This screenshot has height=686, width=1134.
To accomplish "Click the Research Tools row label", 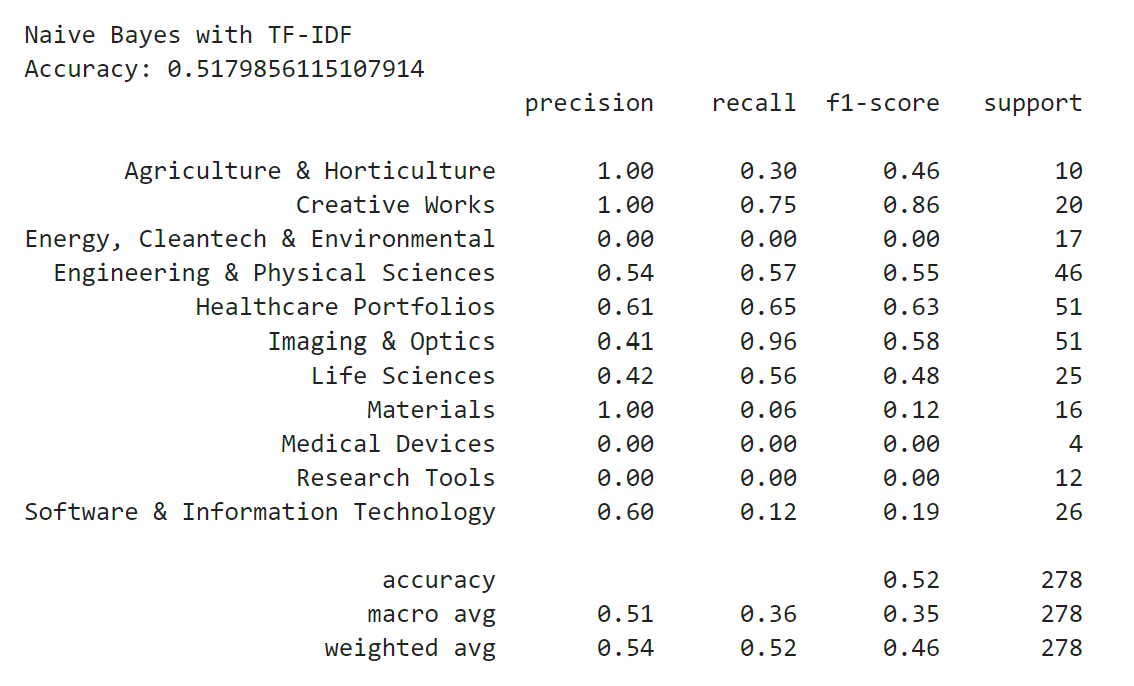I will pyautogui.click(x=395, y=478).
